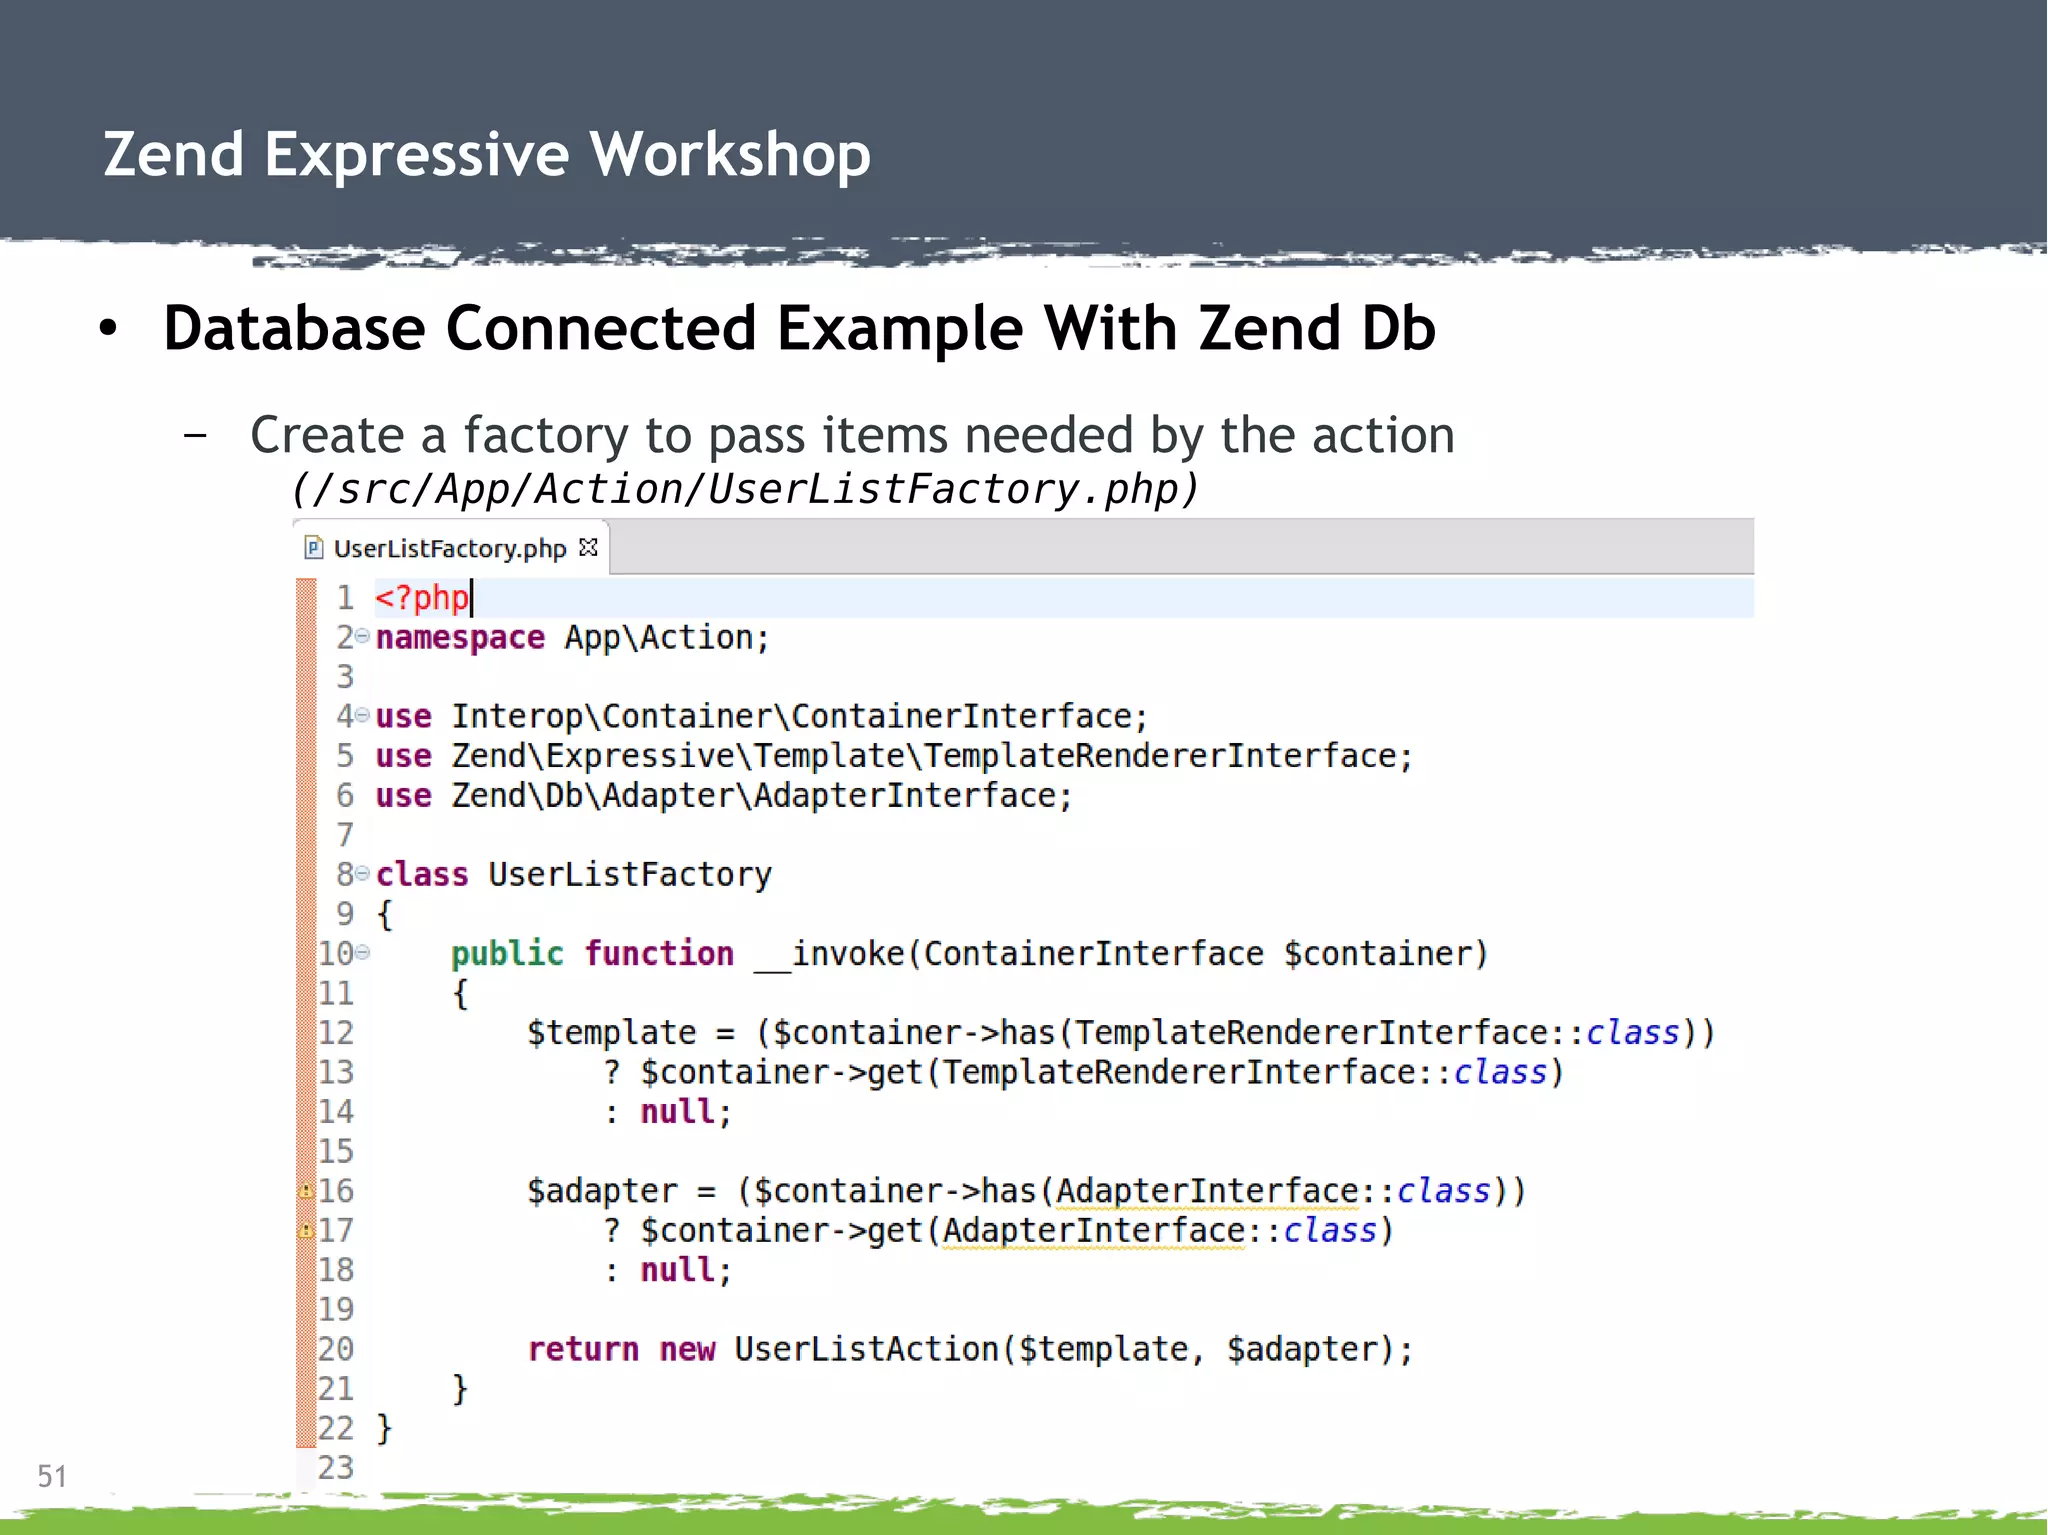Viewport: 2048px width, 1535px height.
Task: Collapse the __invoke function fold on line 10
Action: (363, 952)
